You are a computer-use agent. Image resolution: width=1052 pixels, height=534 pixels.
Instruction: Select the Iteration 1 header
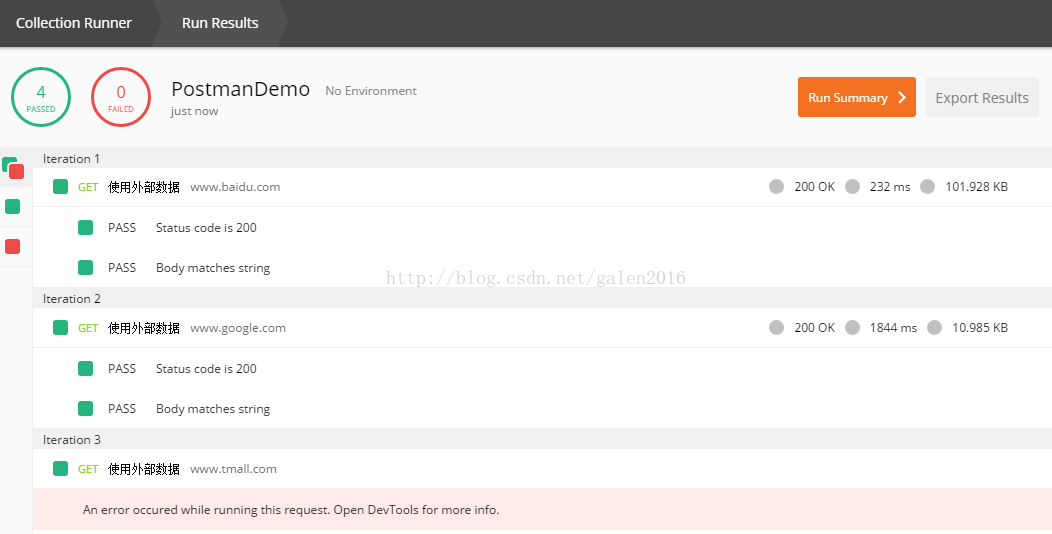[542, 158]
